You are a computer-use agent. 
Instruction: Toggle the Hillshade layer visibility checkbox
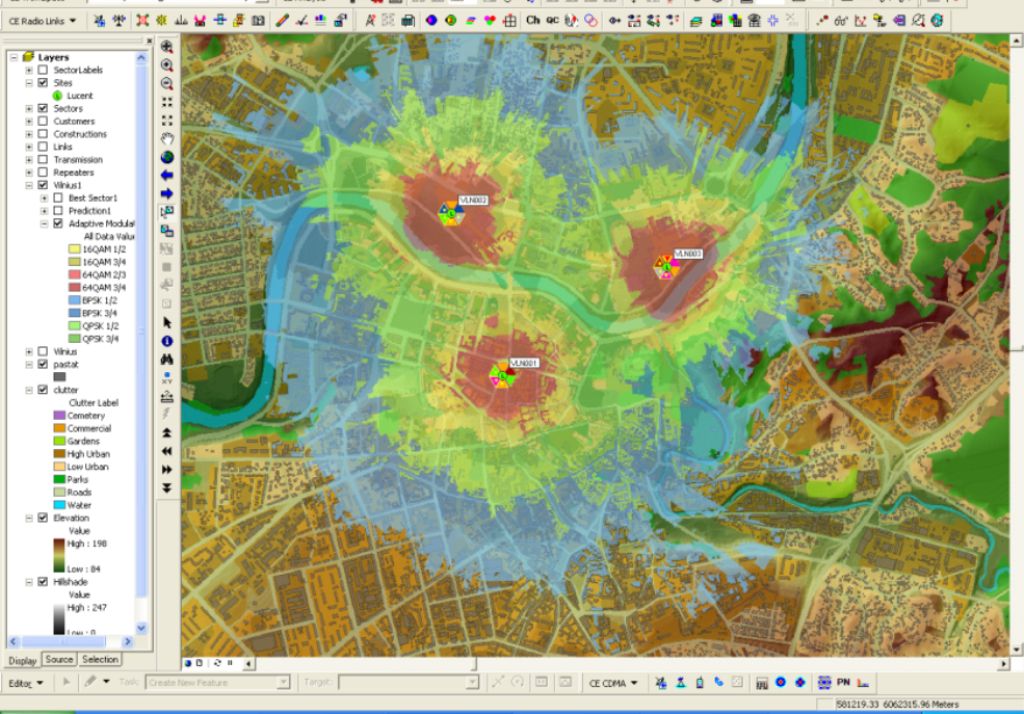pos(42,581)
